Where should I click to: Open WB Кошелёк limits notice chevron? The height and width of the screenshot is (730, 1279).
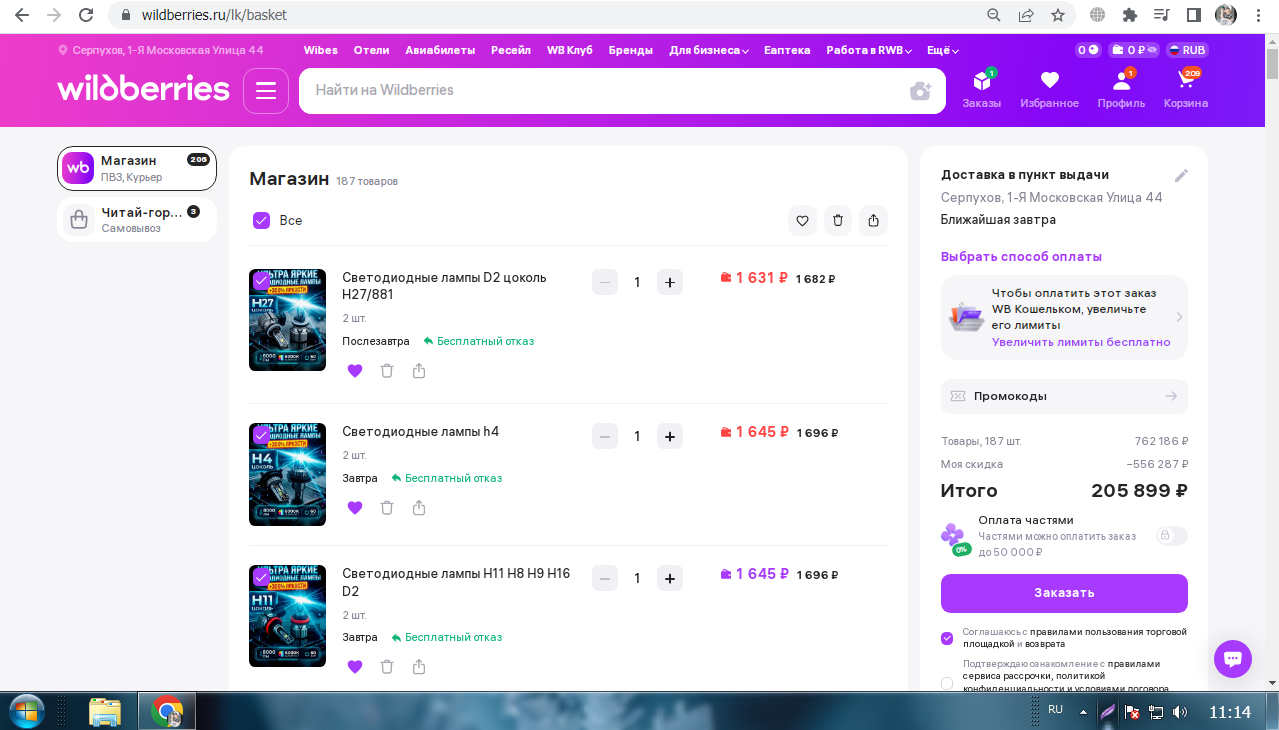(x=1179, y=317)
